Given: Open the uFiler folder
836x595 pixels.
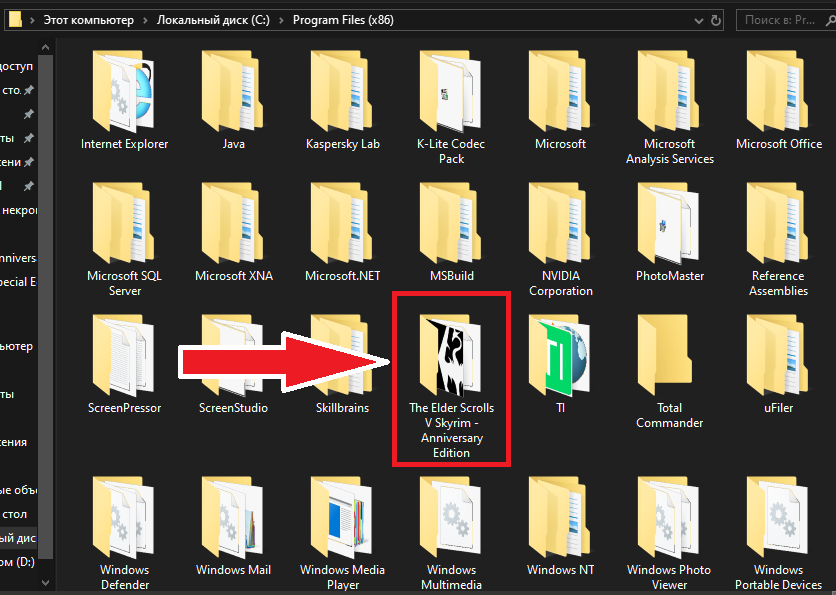Looking at the screenshot, I should pyautogui.click(x=778, y=365).
